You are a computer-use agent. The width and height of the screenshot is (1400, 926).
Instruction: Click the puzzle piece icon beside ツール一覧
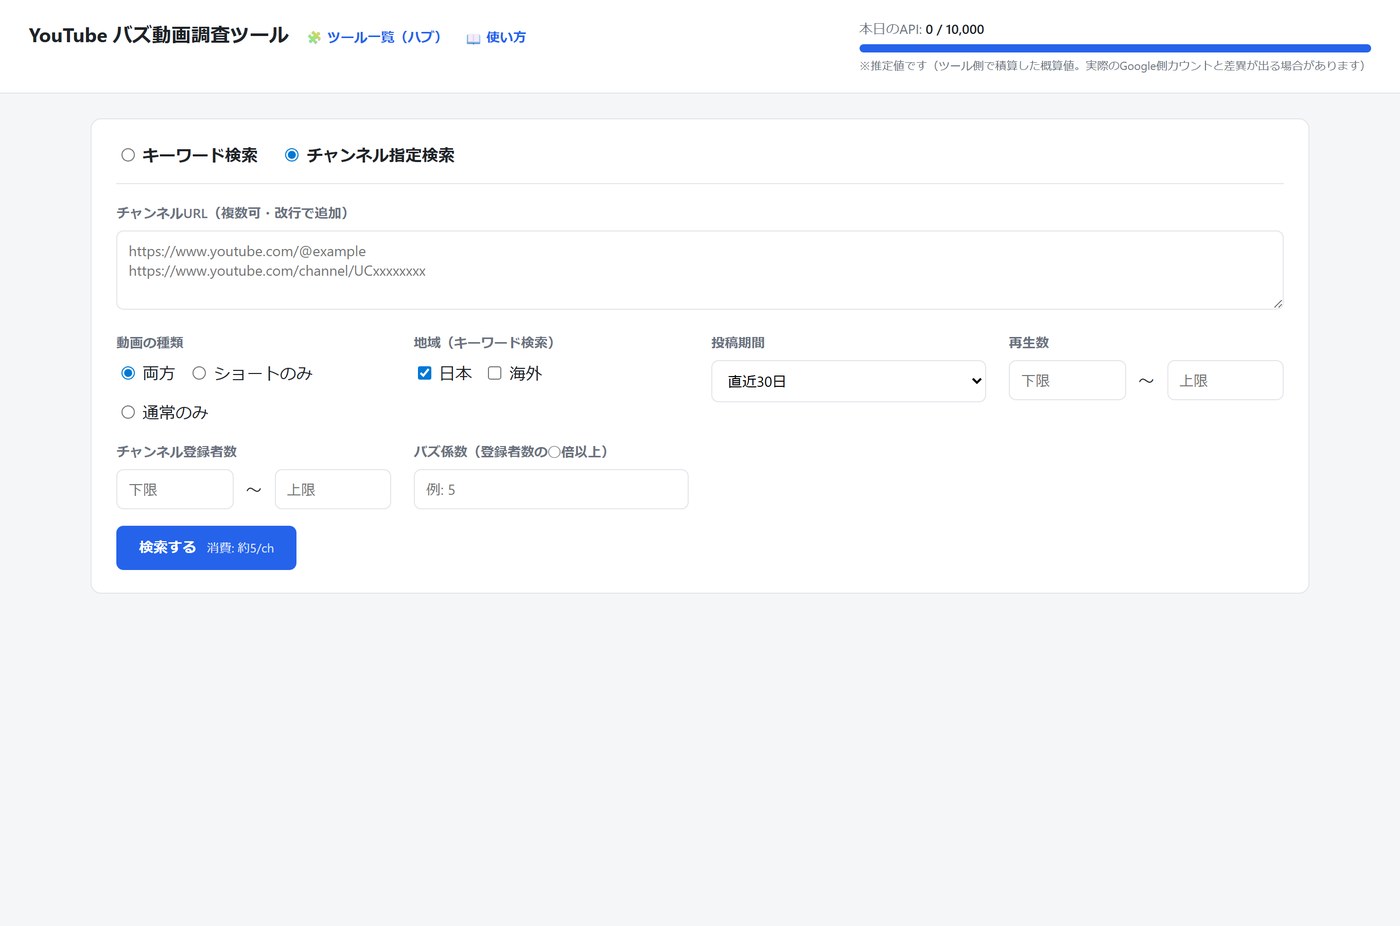(314, 38)
